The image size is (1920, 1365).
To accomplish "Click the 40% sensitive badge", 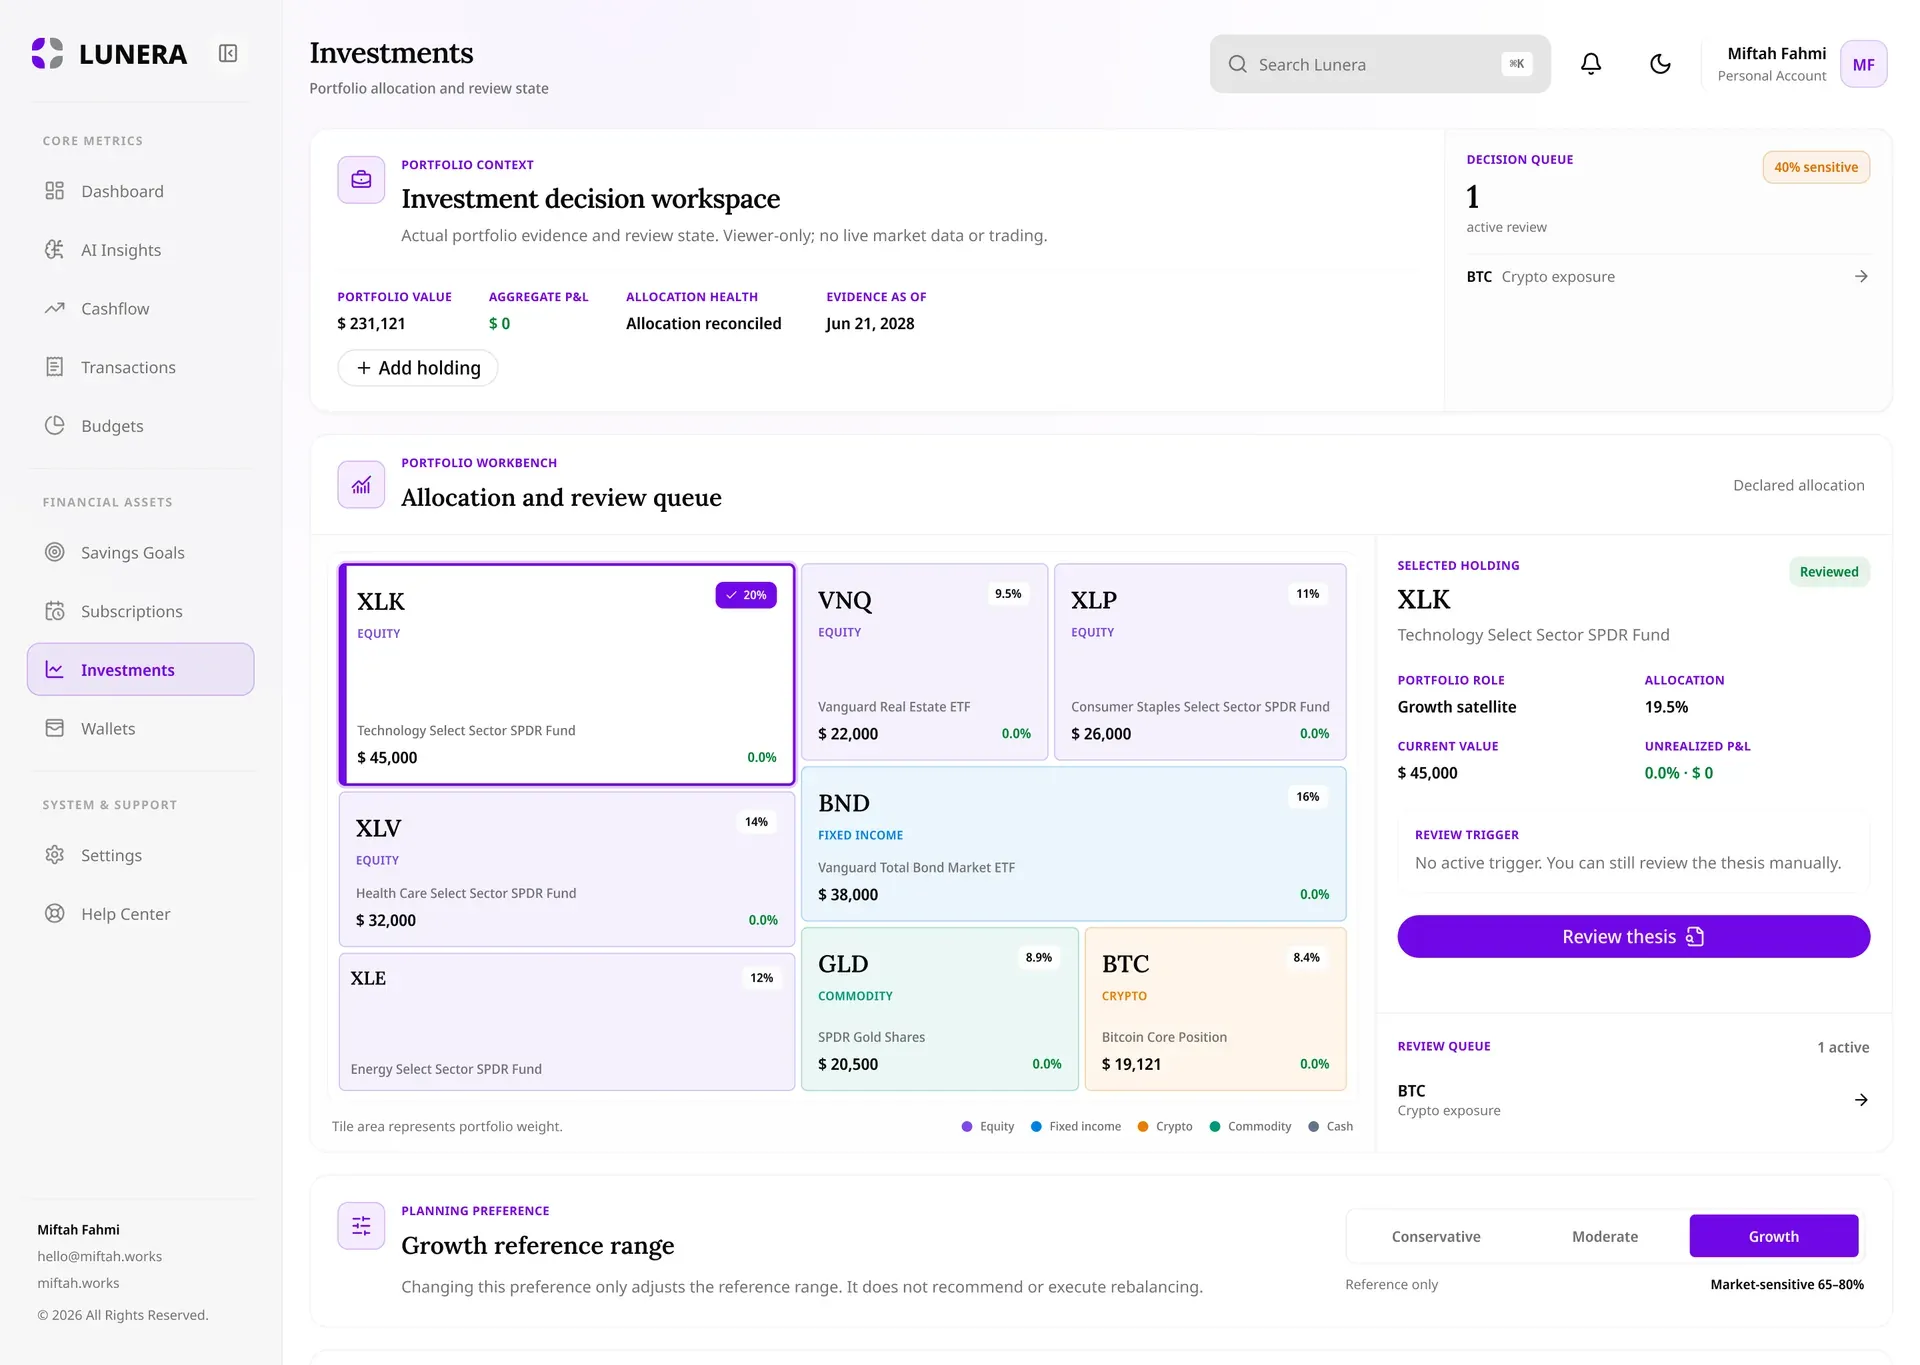I will click(1816, 167).
